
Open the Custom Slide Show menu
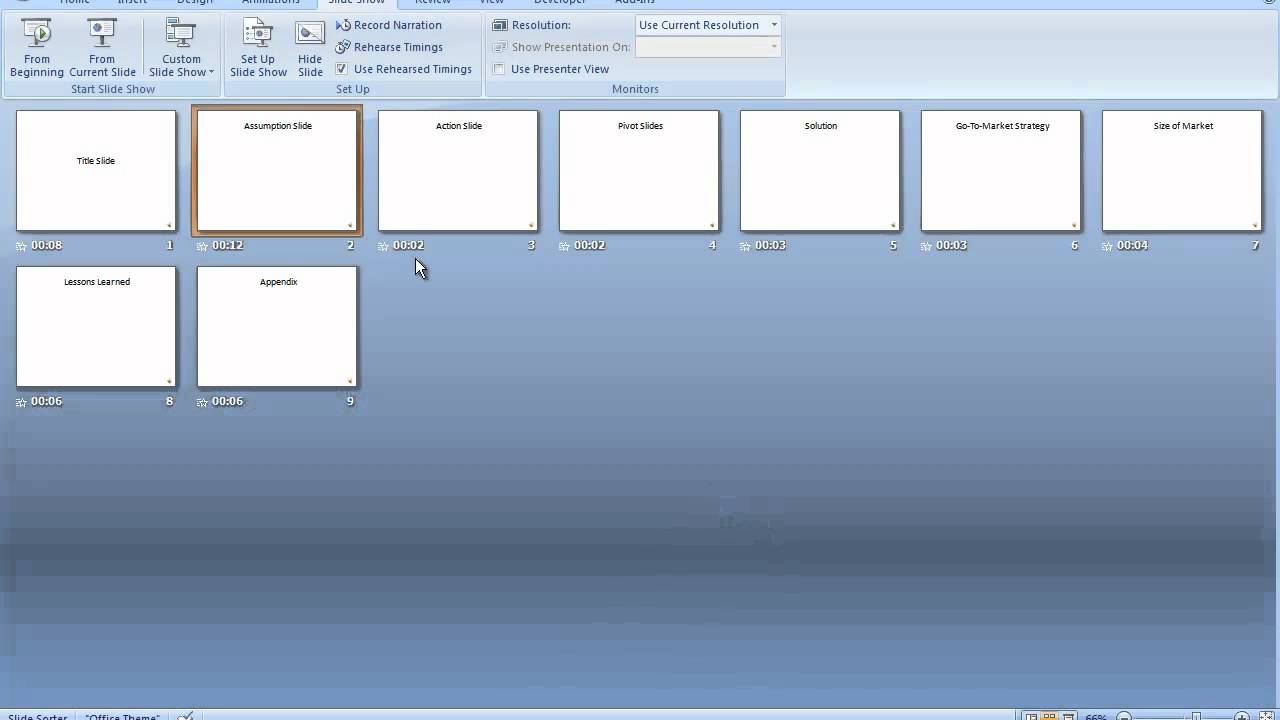pyautogui.click(x=181, y=48)
